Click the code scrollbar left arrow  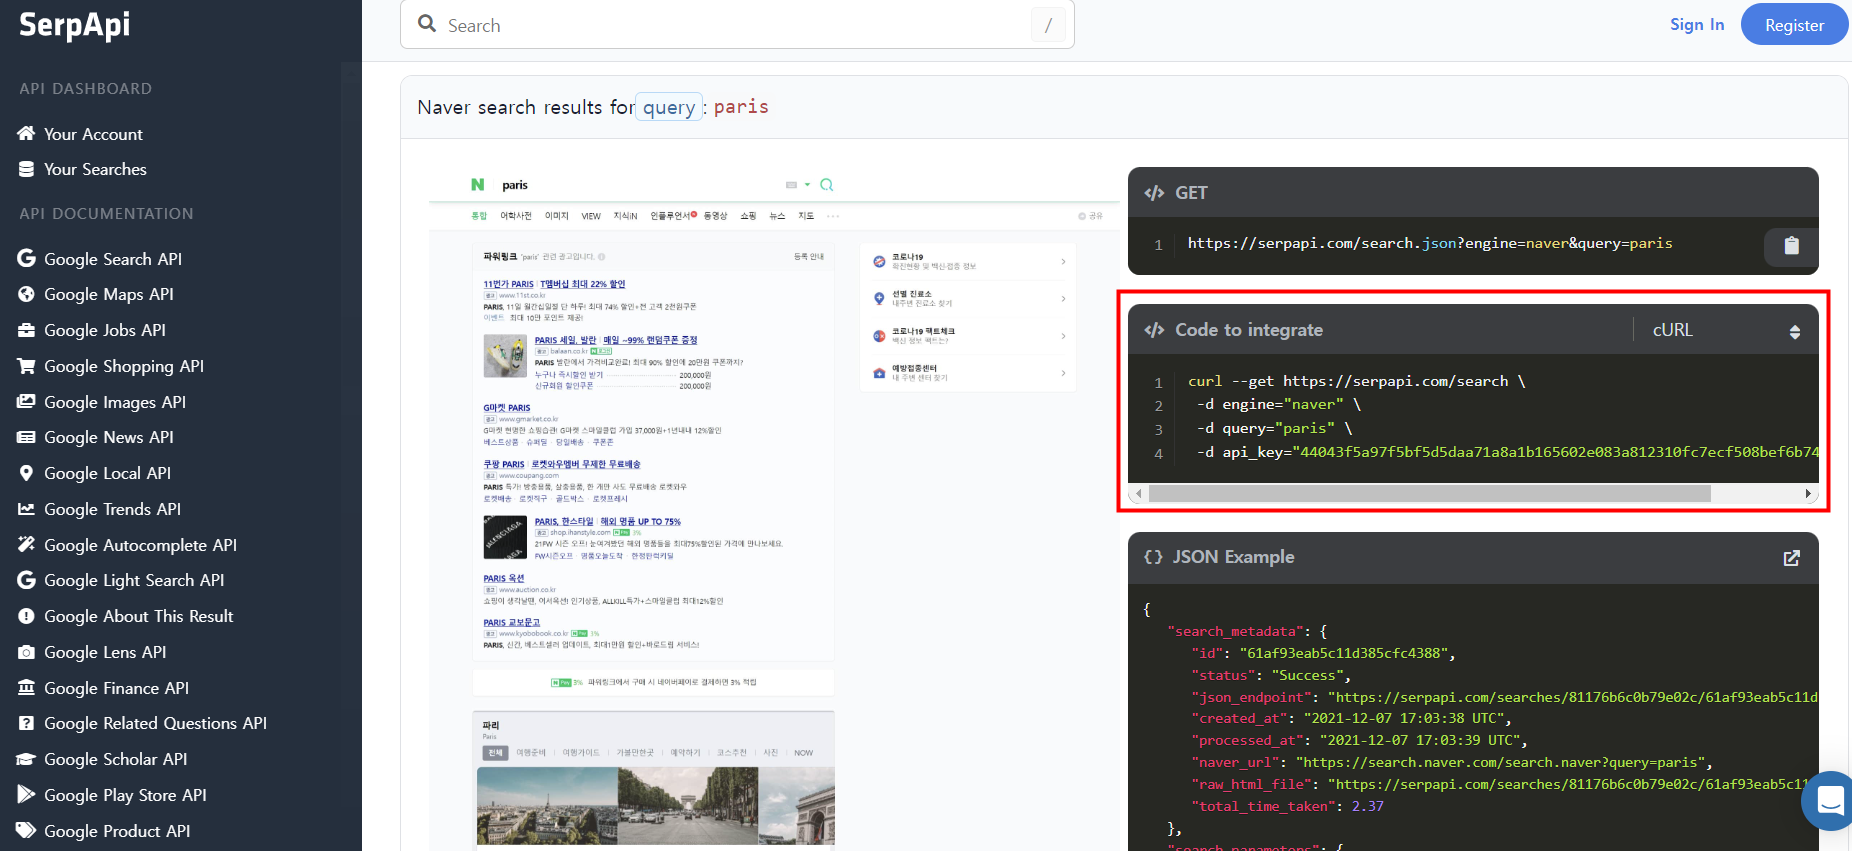[x=1138, y=493]
